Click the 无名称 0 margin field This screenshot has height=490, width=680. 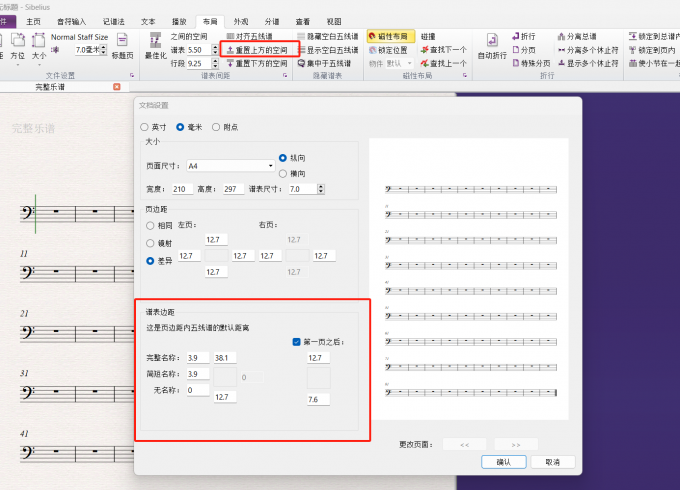tap(198, 390)
